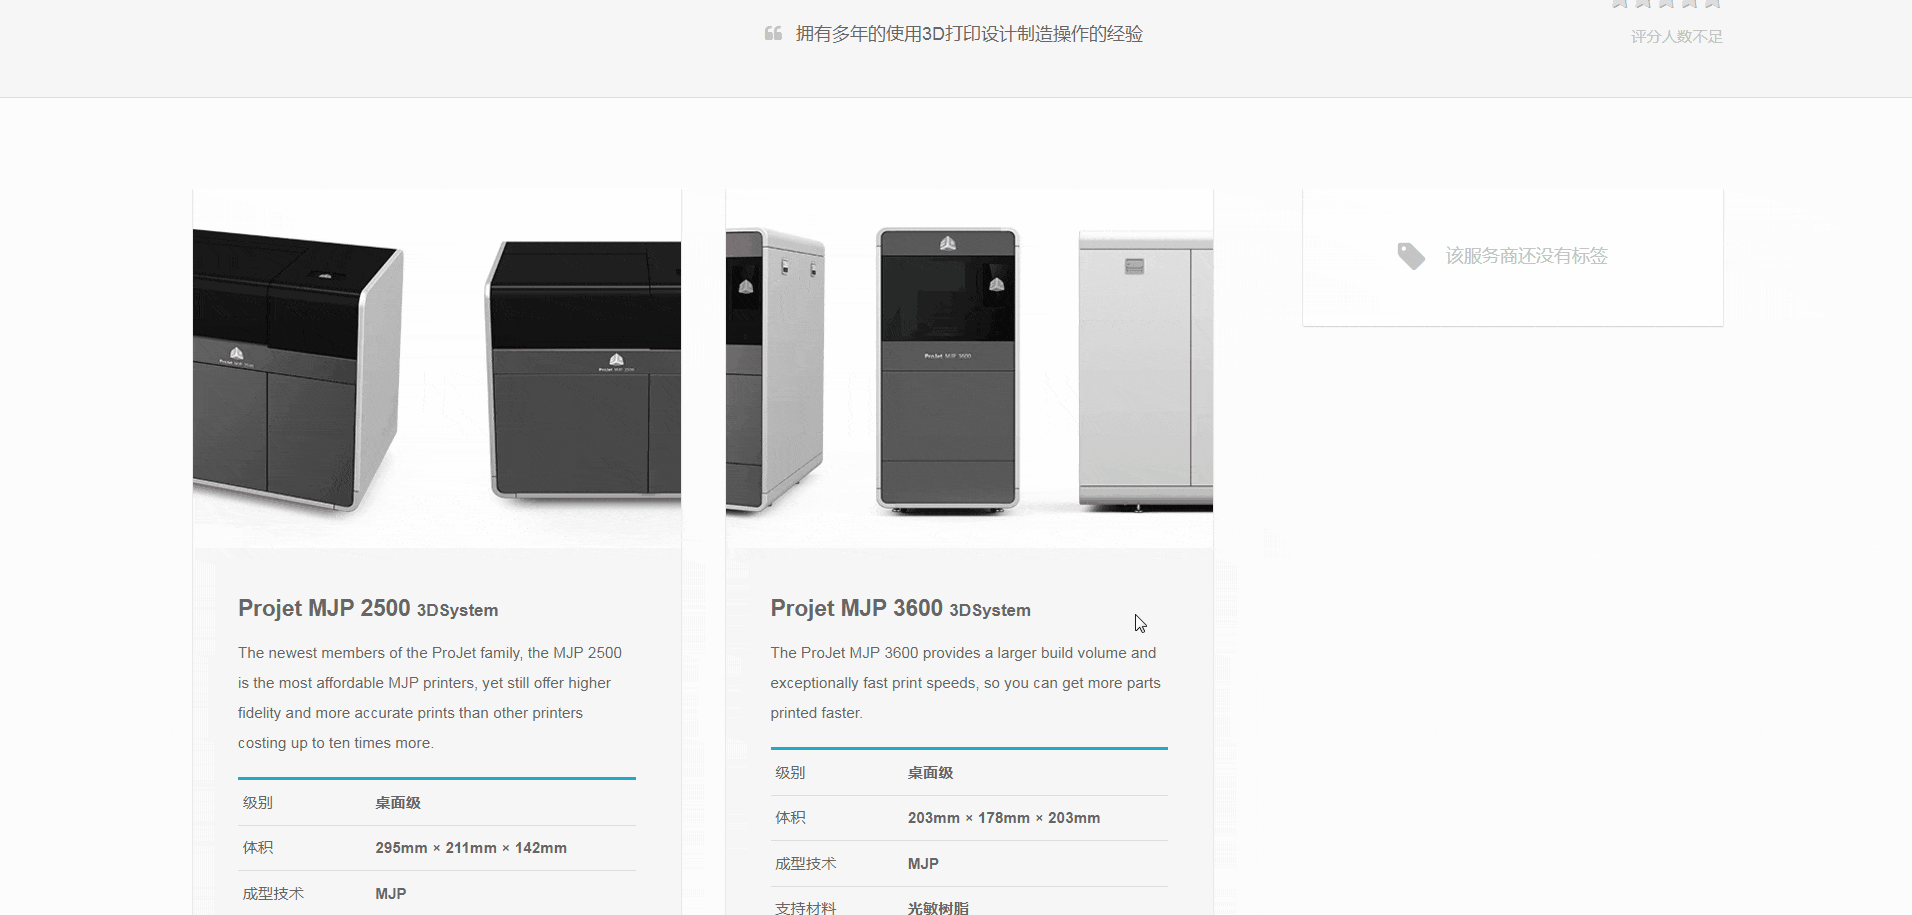Click the 该服务商还没有标签 placeholder text
This screenshot has height=915, width=1912.
1526,256
